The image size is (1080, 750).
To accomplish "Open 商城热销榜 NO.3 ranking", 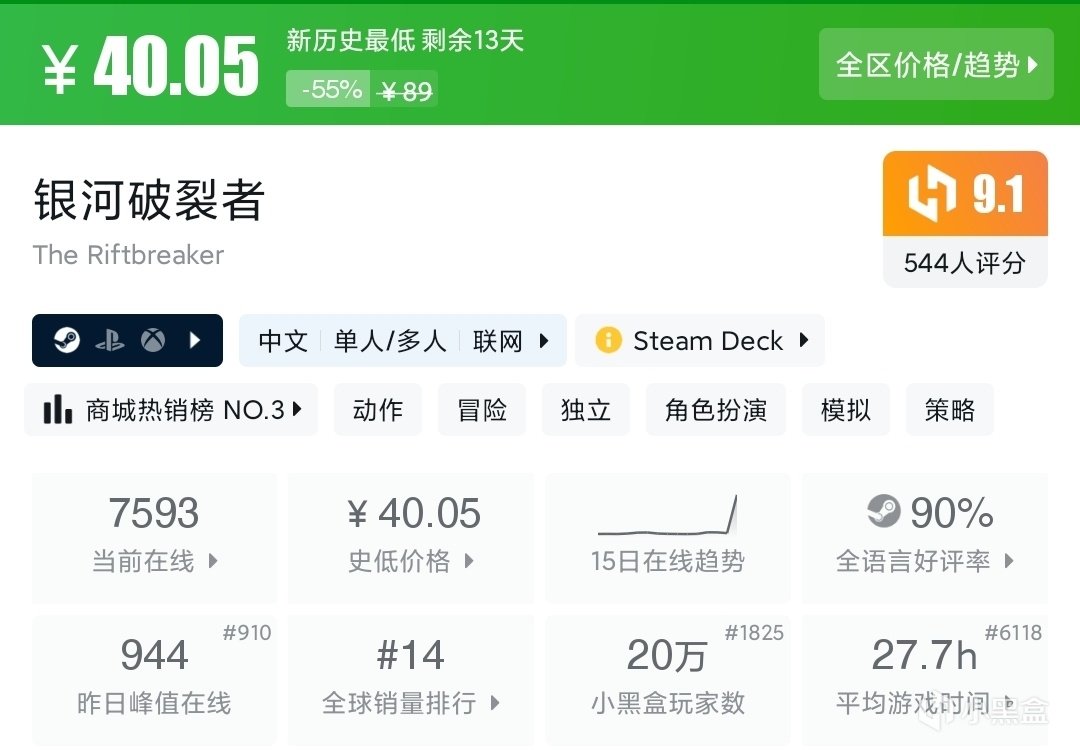I will click(171, 410).
